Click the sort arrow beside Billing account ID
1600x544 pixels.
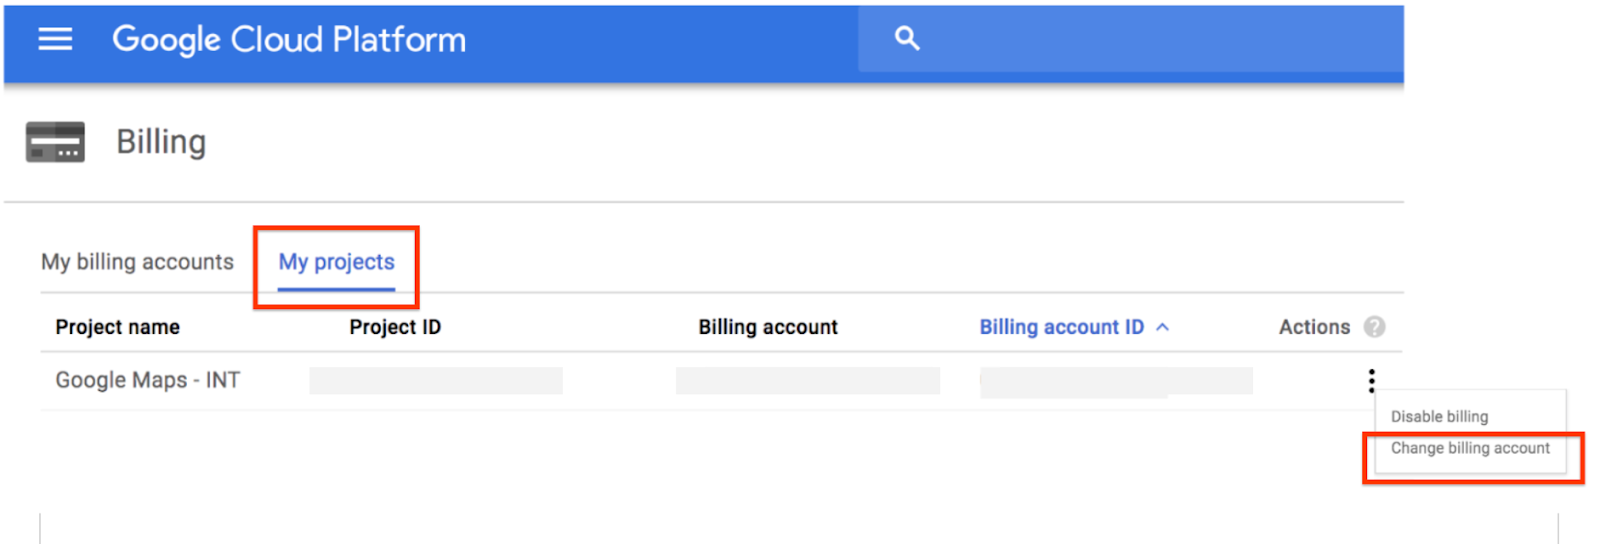[1163, 327]
